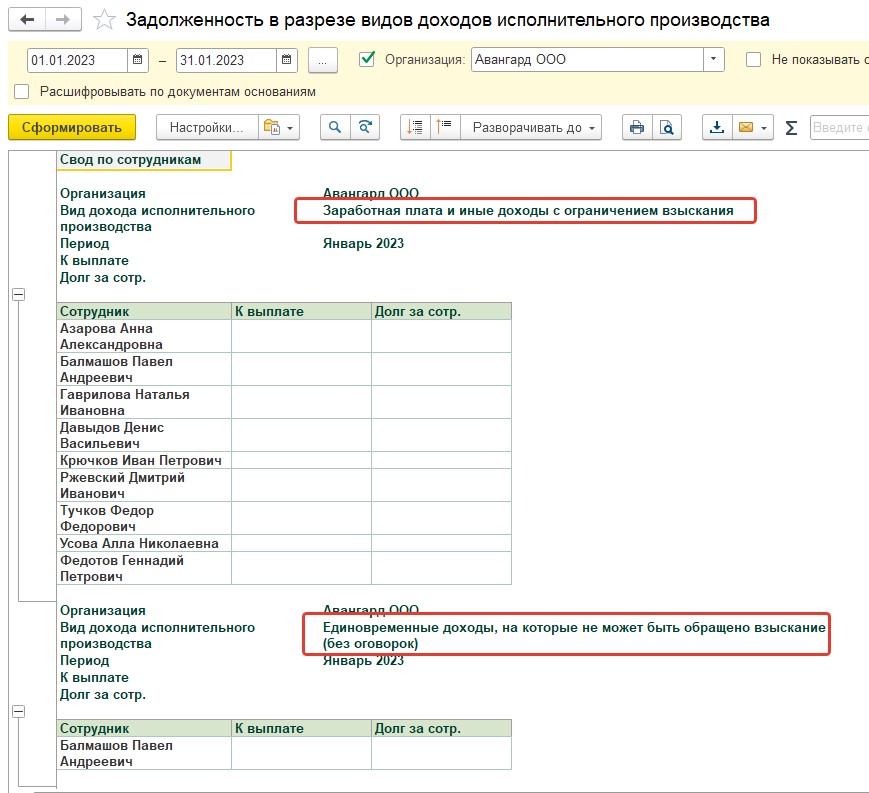Click 'Сотрудник' header in the second table

click(x=144, y=728)
